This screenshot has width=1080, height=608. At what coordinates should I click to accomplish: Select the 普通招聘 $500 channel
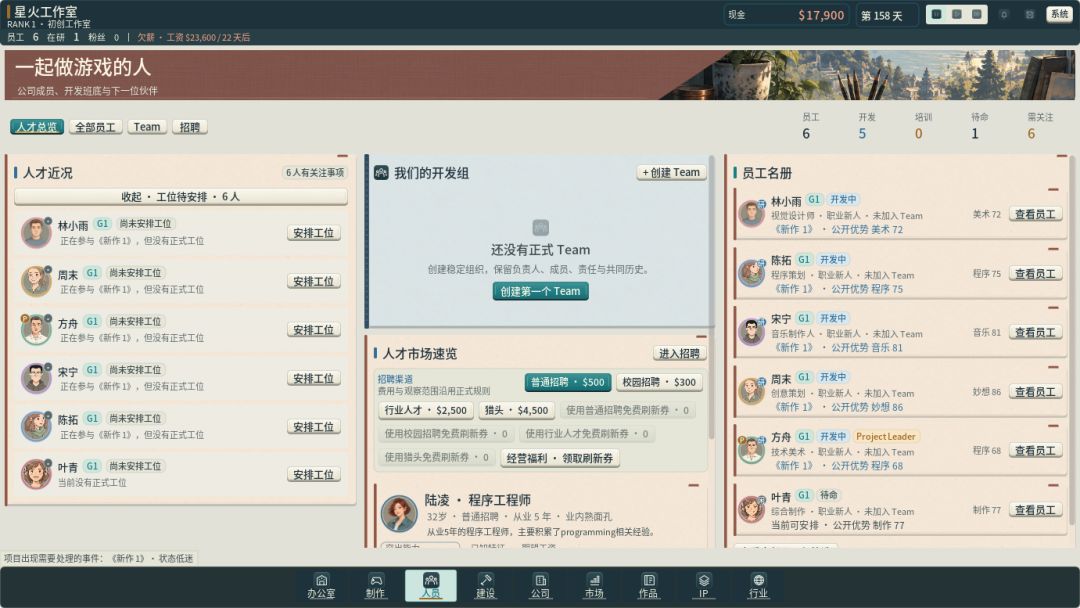pyautogui.click(x=568, y=382)
